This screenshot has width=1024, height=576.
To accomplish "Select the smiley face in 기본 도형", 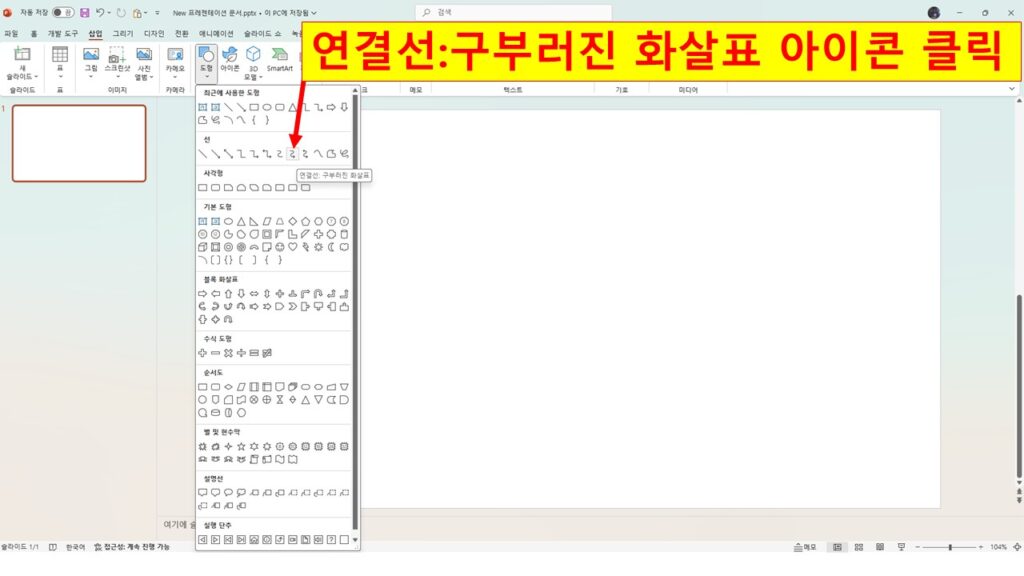I will 280,247.
